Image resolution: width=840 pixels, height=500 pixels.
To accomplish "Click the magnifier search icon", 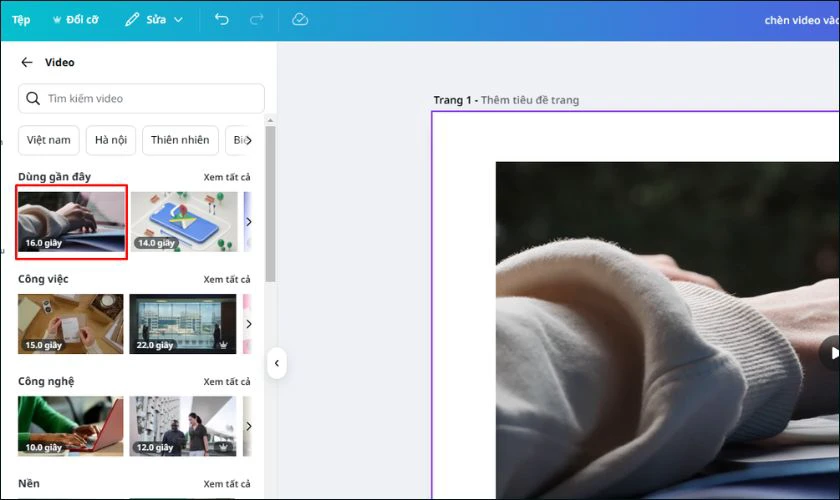I will 33,98.
